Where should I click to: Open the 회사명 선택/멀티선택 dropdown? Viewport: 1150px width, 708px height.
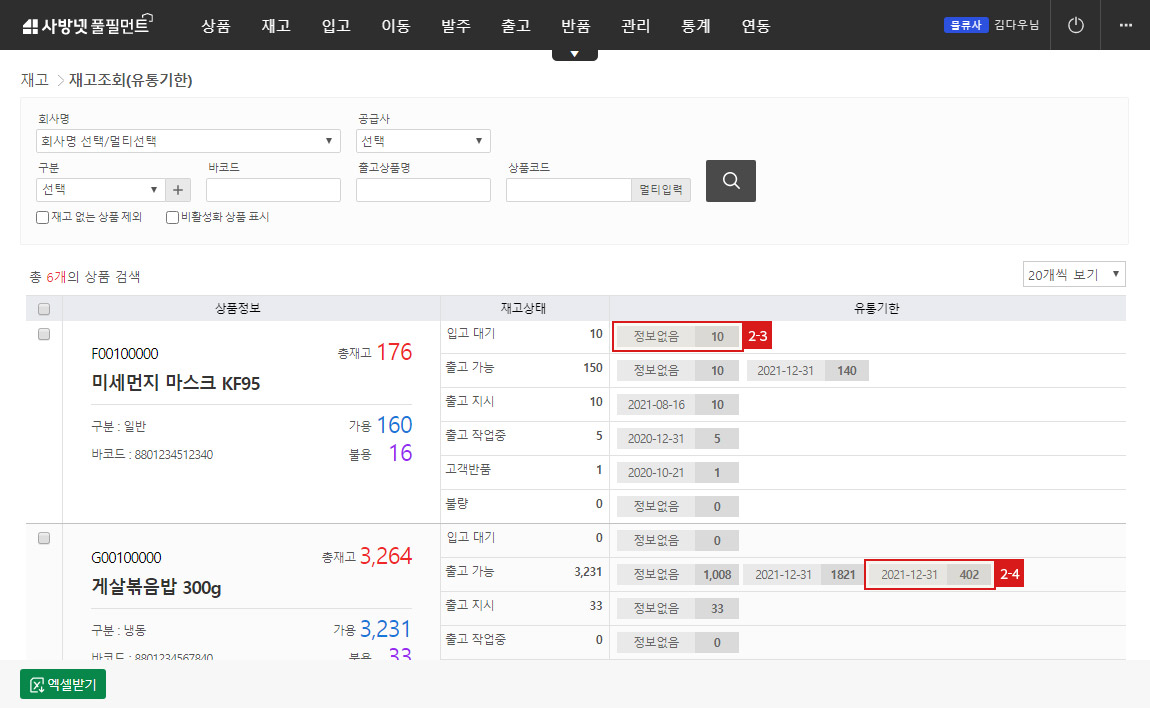click(188, 141)
